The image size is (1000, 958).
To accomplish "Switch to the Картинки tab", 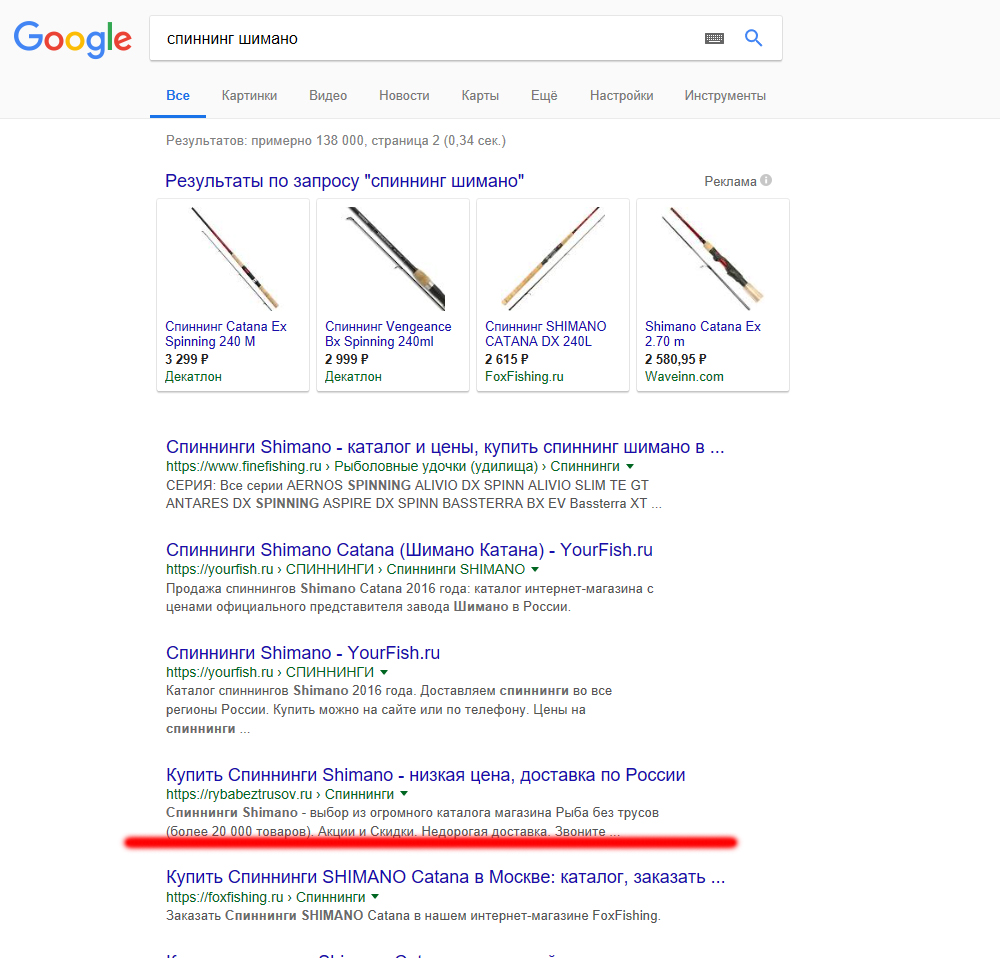I will 249,96.
